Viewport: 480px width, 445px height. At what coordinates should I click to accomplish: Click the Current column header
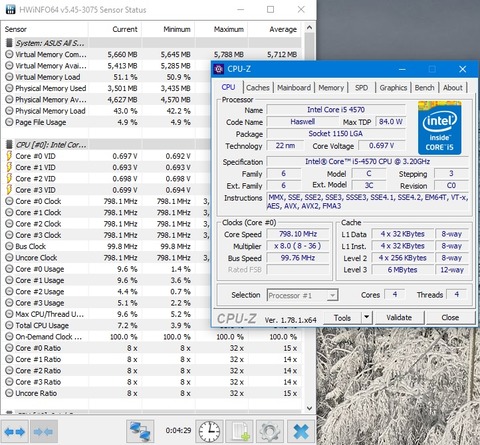coord(115,29)
